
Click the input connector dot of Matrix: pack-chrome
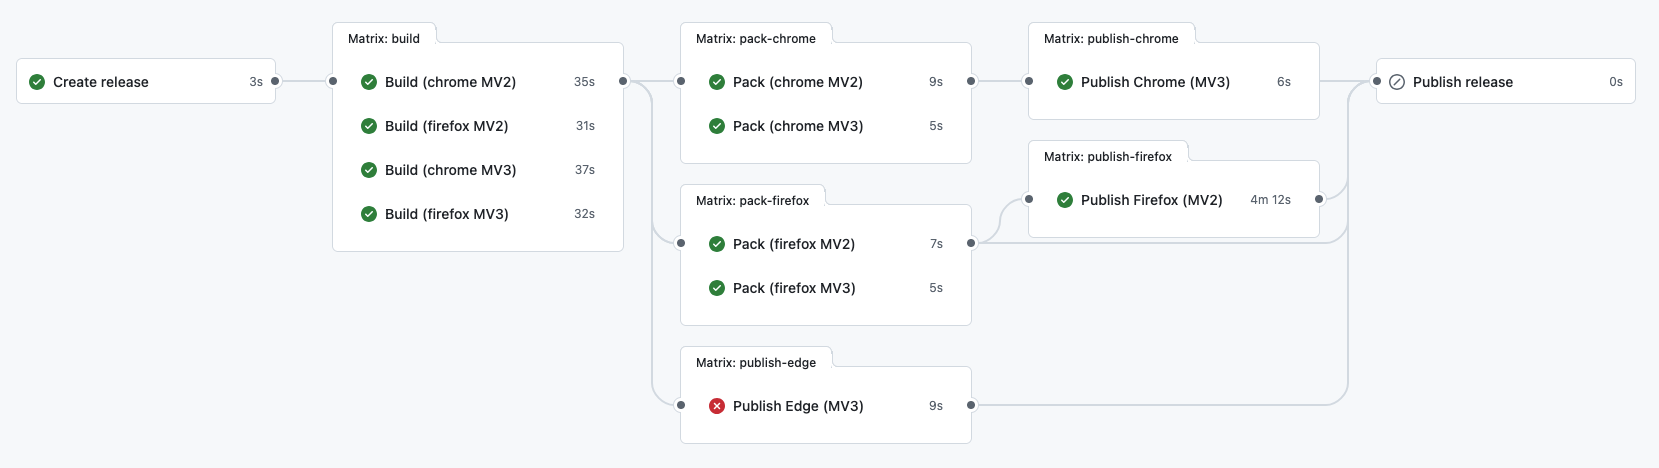[681, 81]
